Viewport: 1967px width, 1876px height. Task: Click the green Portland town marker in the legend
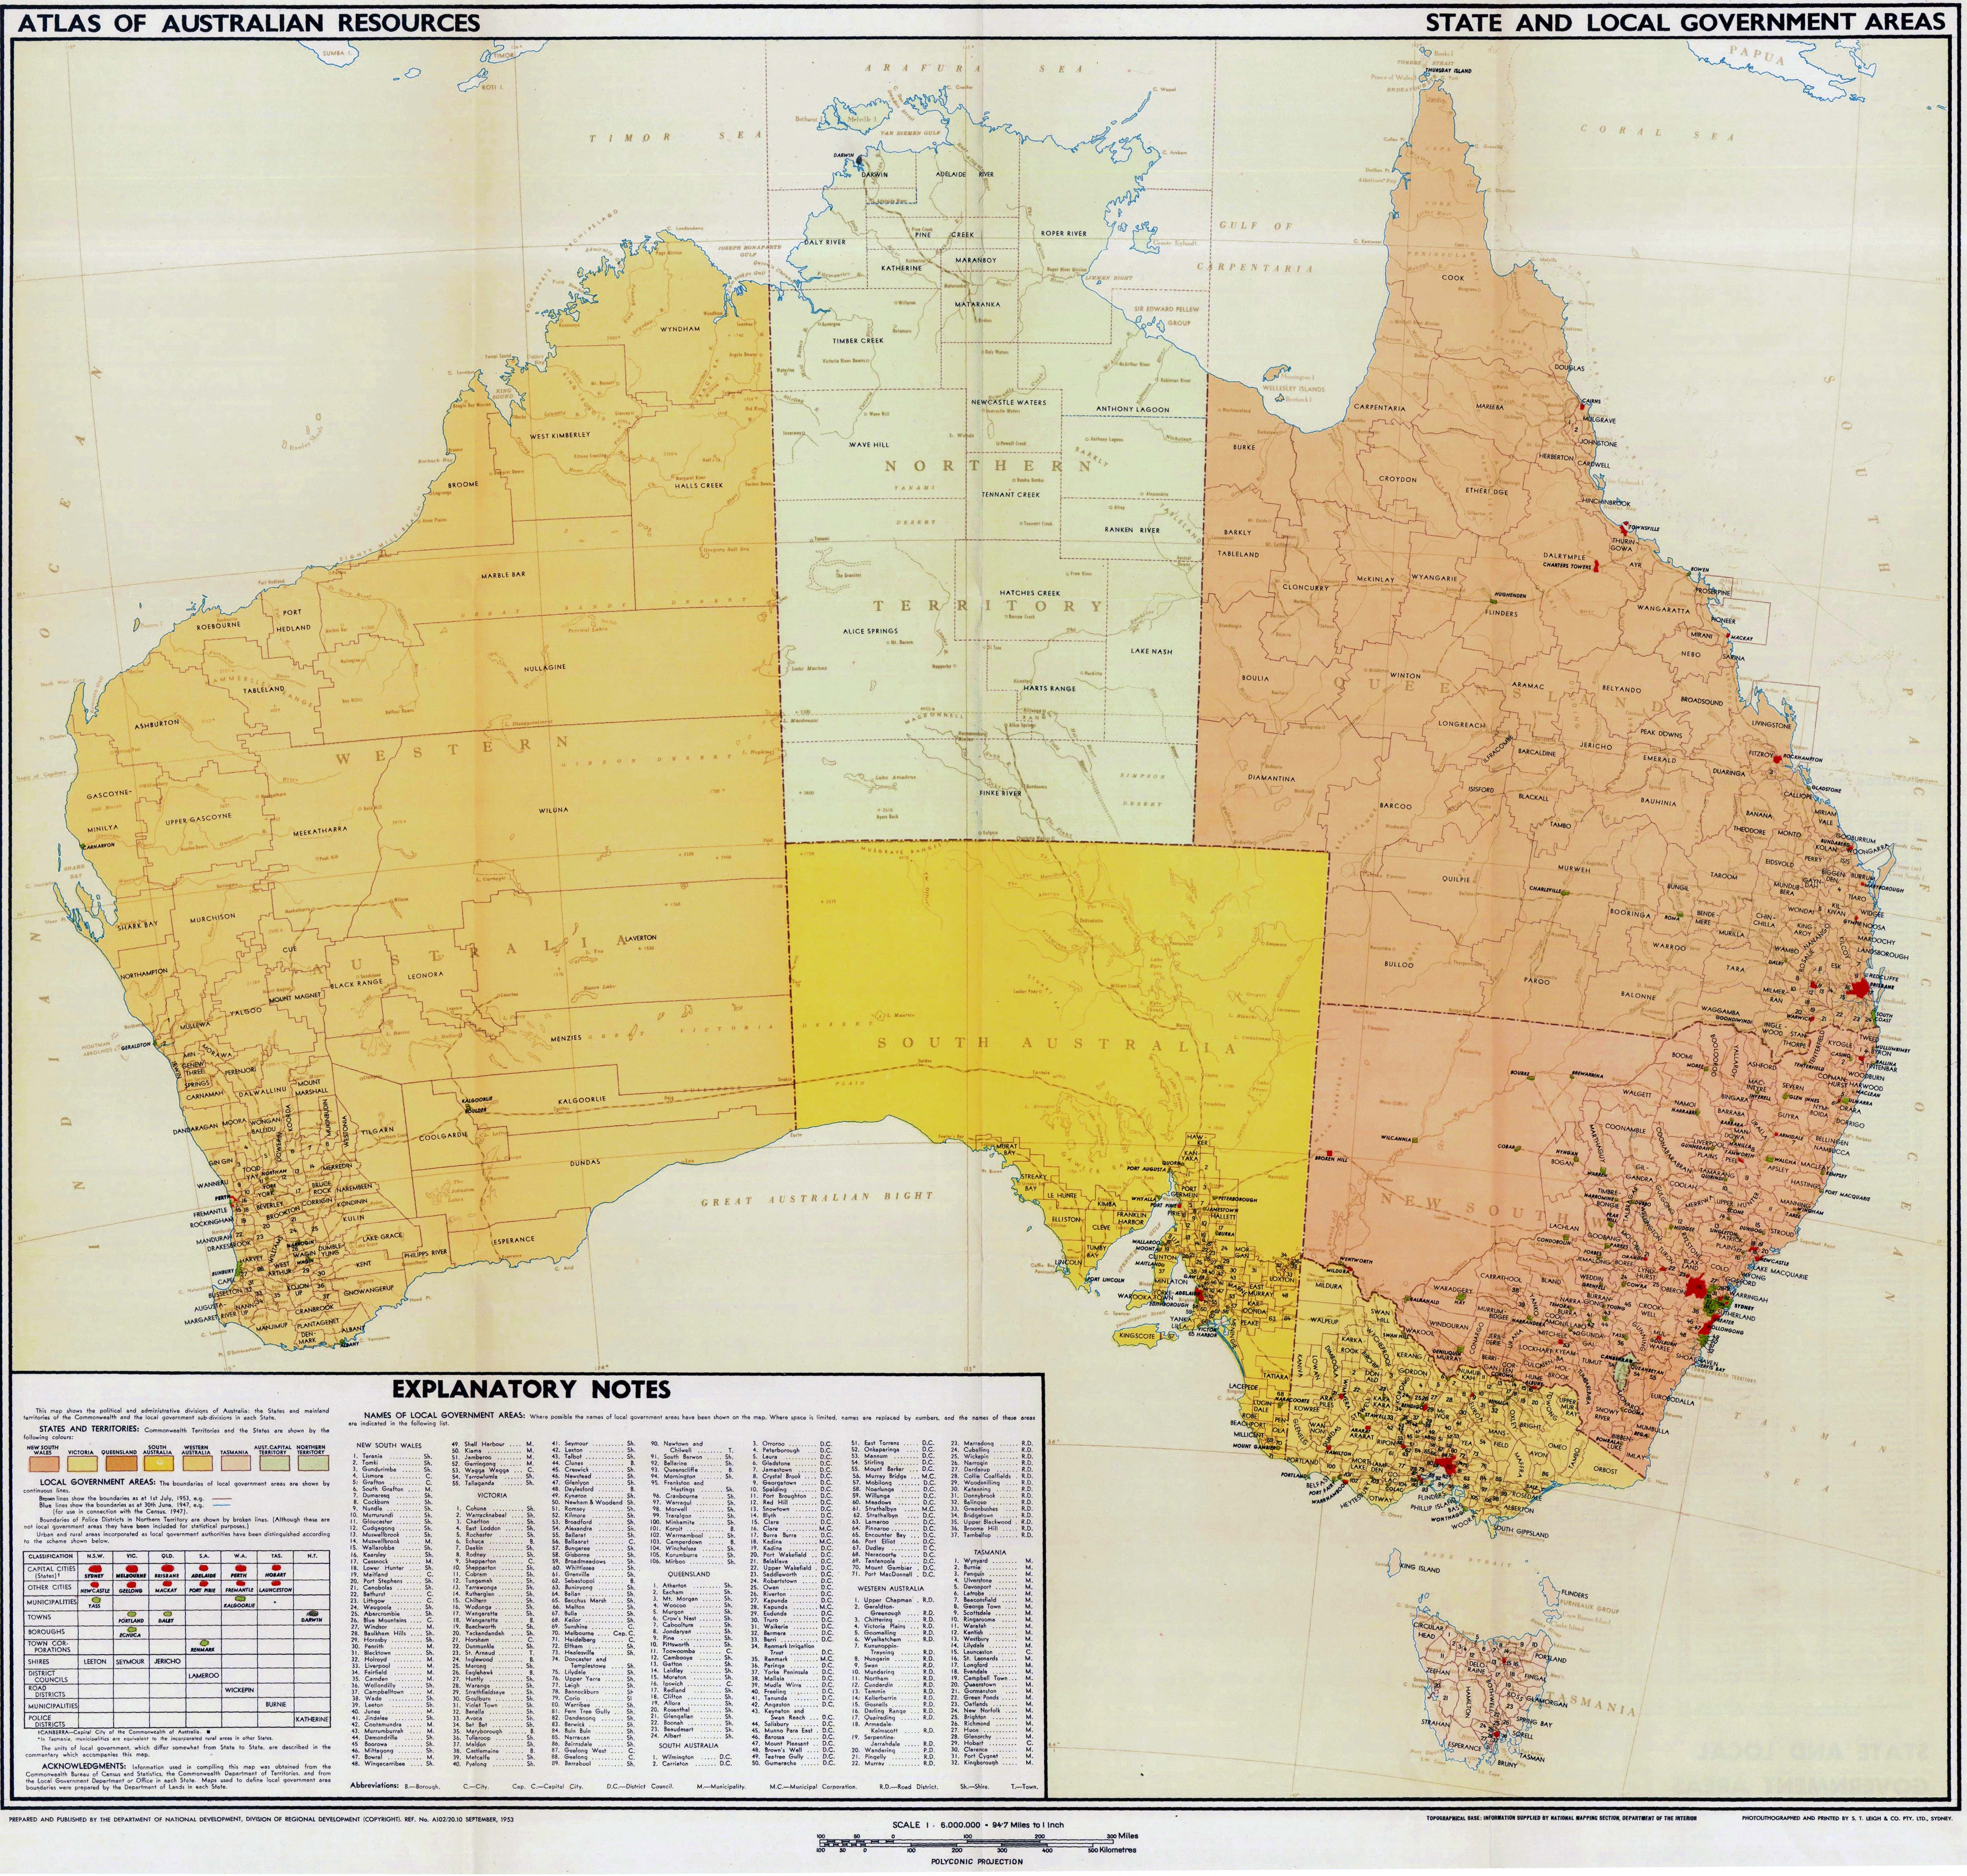[132, 1614]
